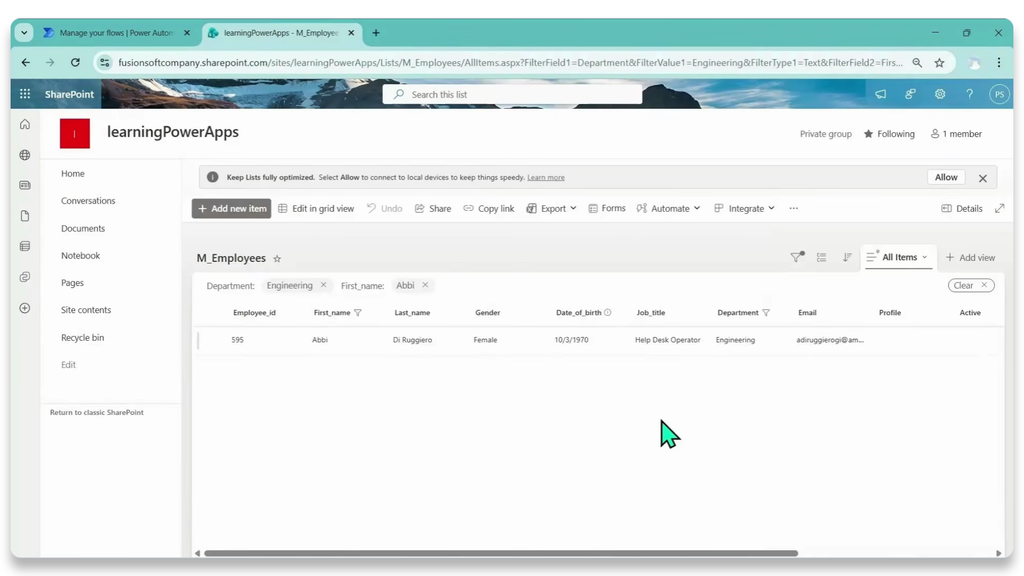This screenshot has height=576, width=1024.
Task: Click the Add view button
Action: point(970,257)
